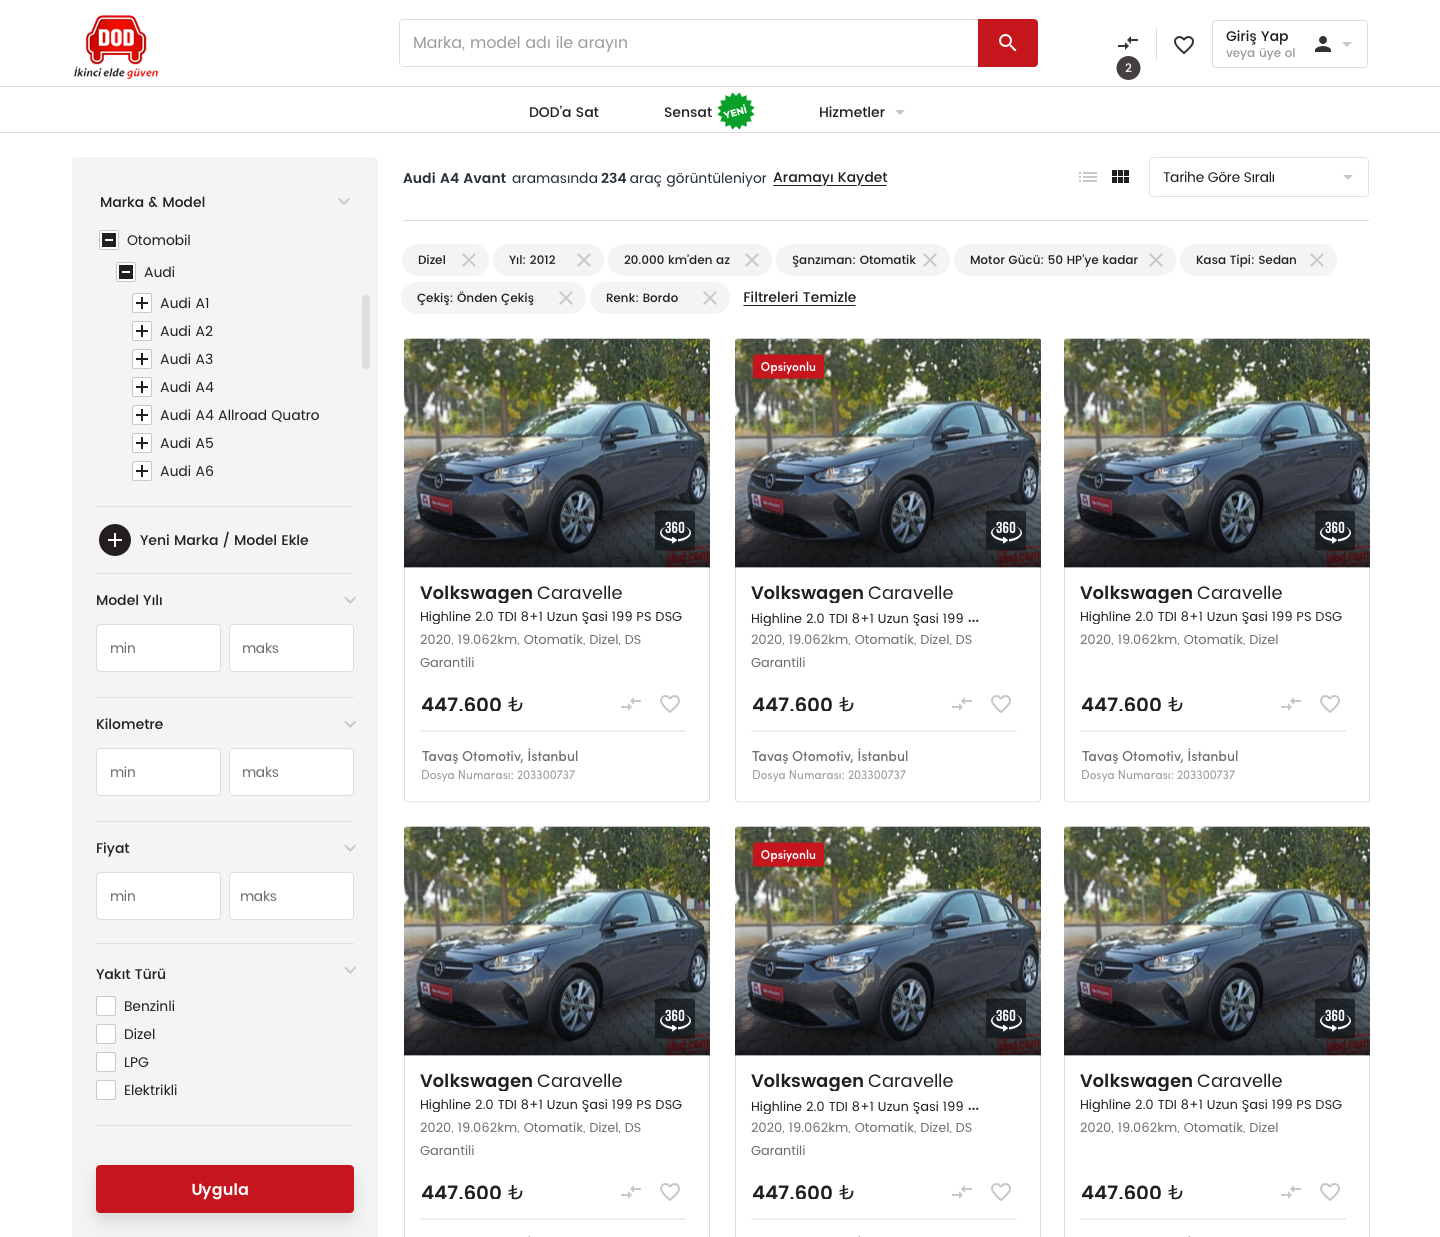This screenshot has width=1440, height=1237.
Task: Open the Giriş Yap account dropdown
Action: (x=1290, y=44)
